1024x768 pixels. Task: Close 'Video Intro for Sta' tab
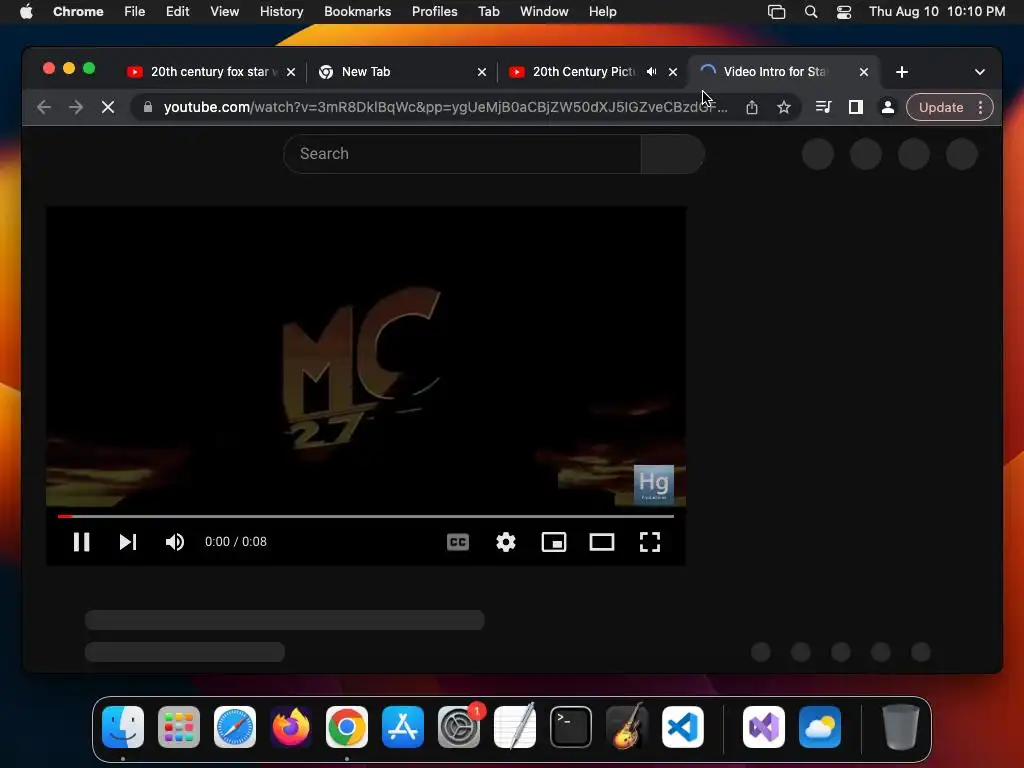[x=864, y=72]
